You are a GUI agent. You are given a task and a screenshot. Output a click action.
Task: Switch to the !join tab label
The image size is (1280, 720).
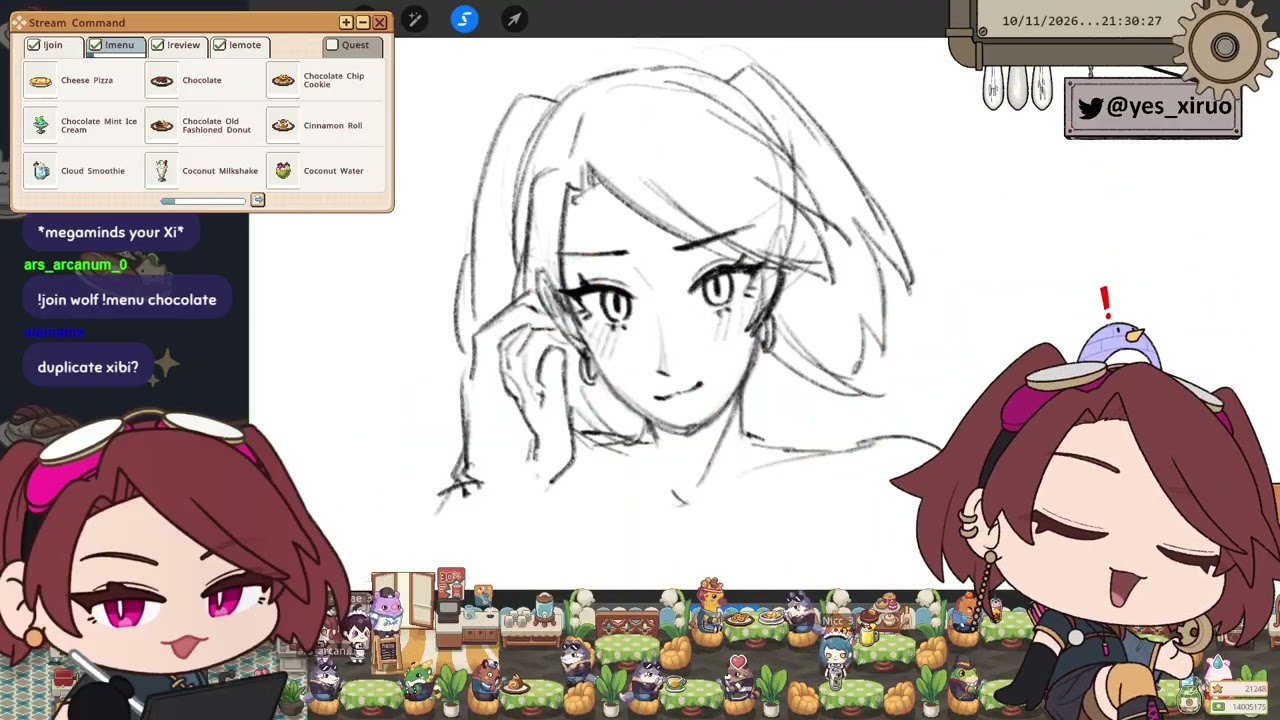[x=53, y=45]
